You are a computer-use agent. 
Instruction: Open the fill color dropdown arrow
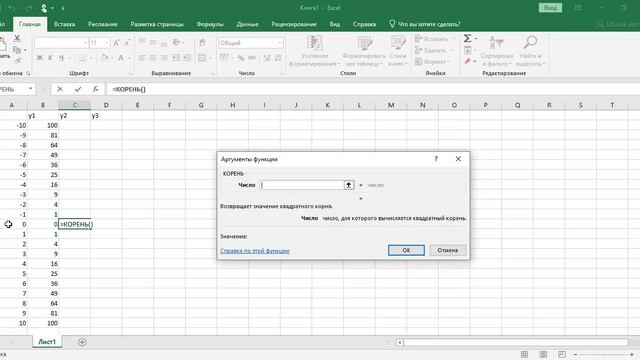112,58
